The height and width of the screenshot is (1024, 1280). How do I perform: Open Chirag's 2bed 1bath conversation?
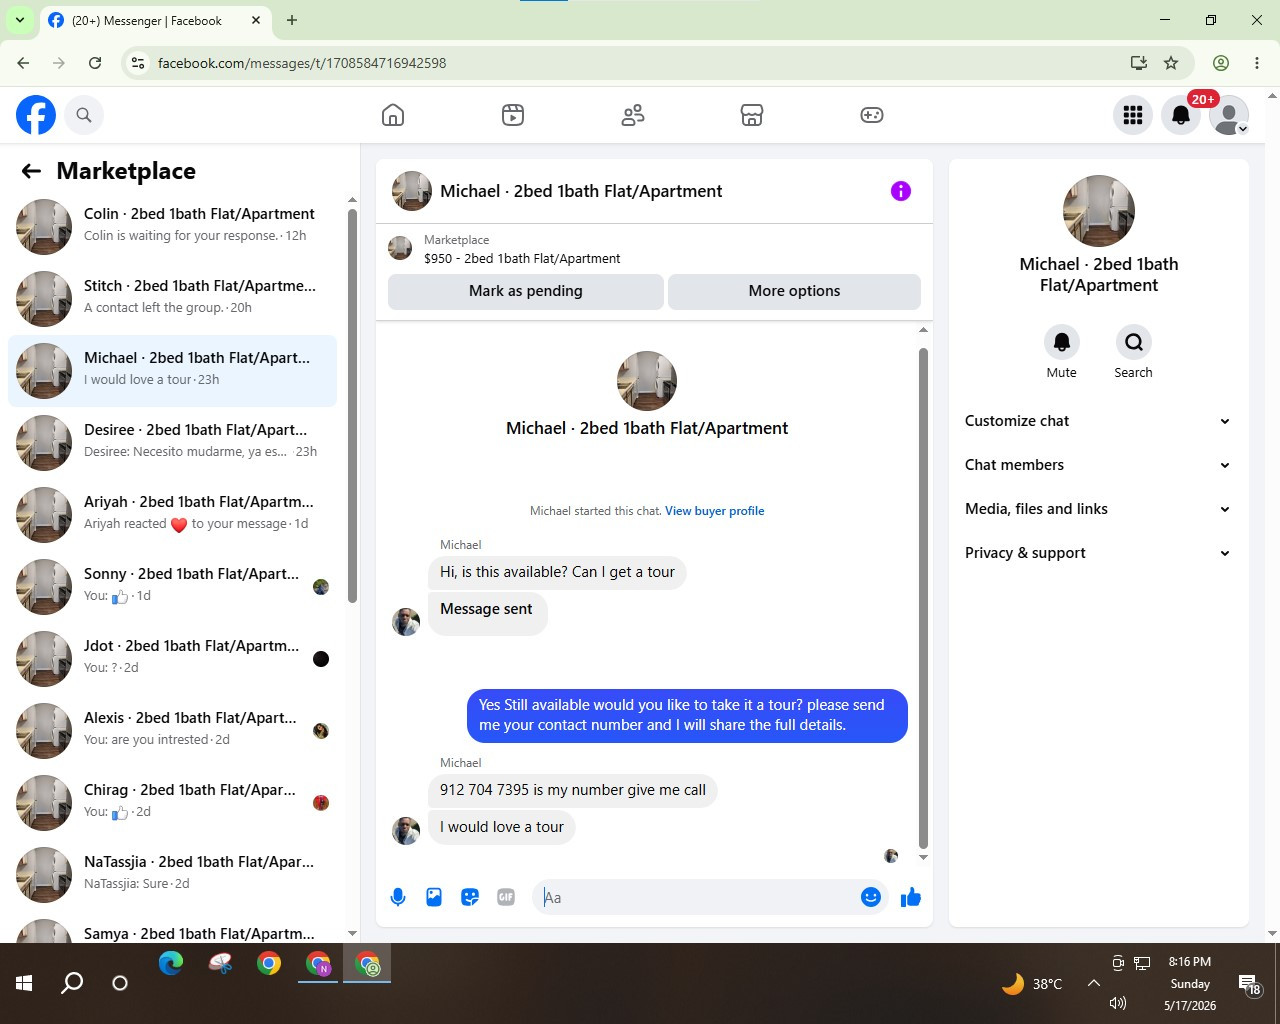coord(172,803)
